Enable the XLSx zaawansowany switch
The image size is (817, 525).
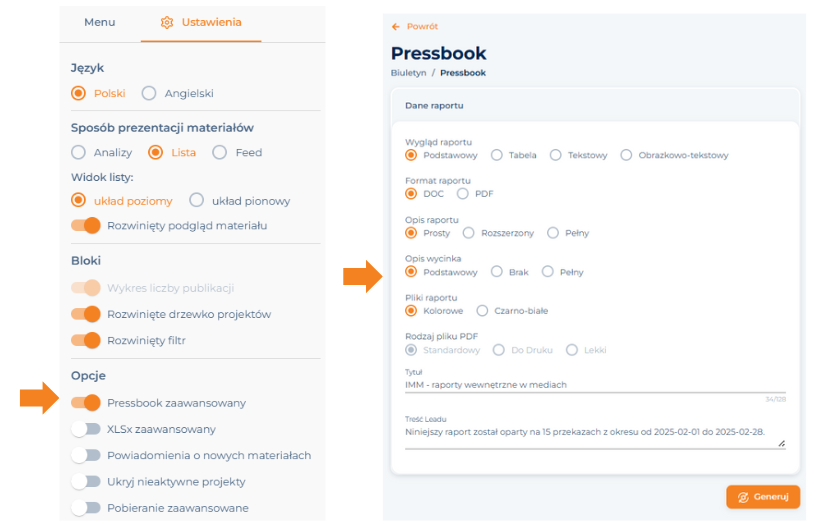point(86,429)
